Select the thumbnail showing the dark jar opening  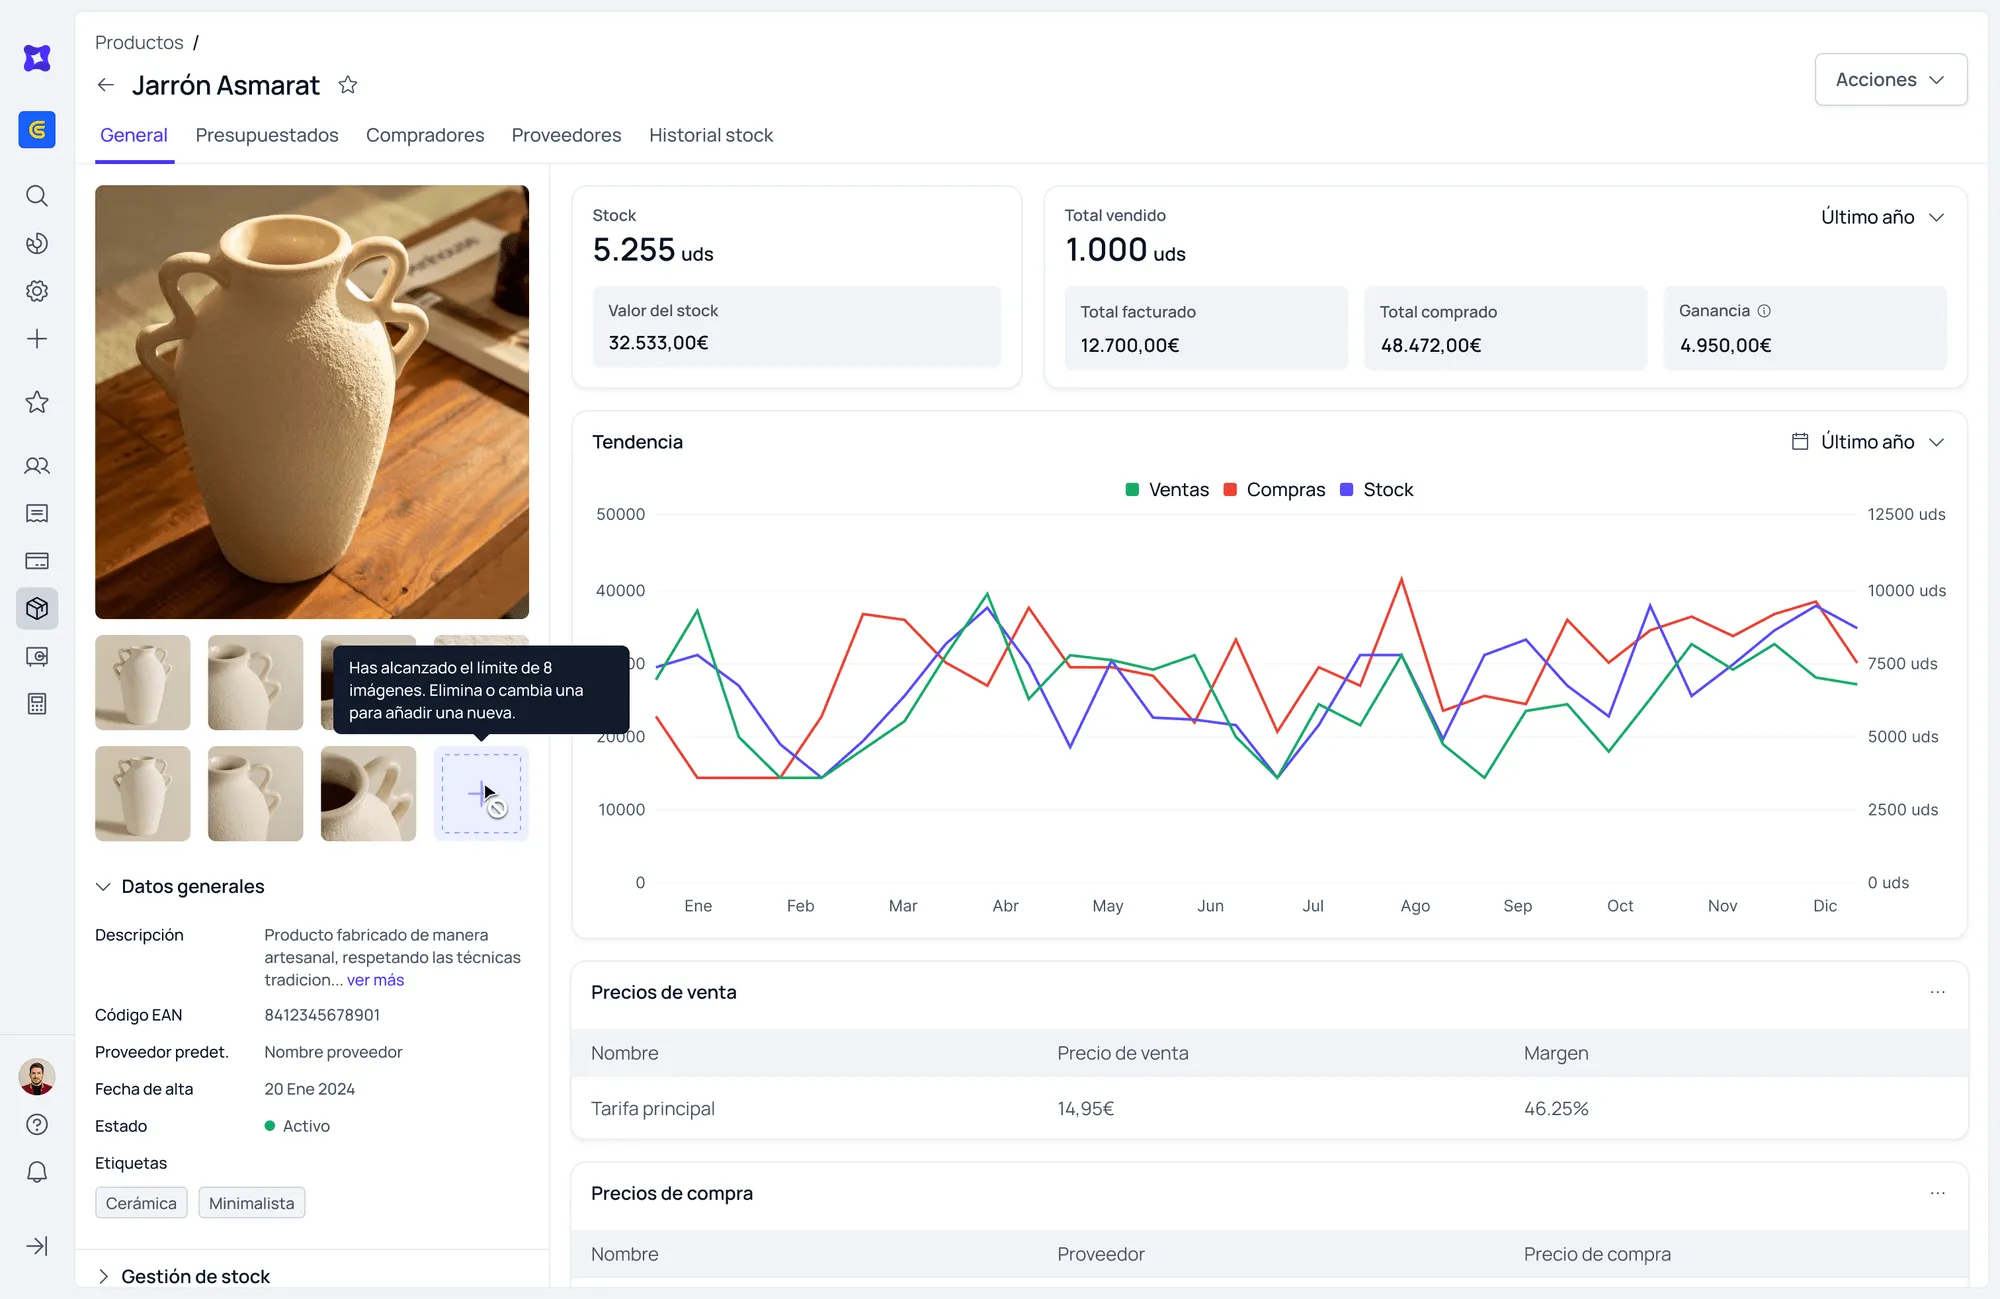(x=368, y=794)
